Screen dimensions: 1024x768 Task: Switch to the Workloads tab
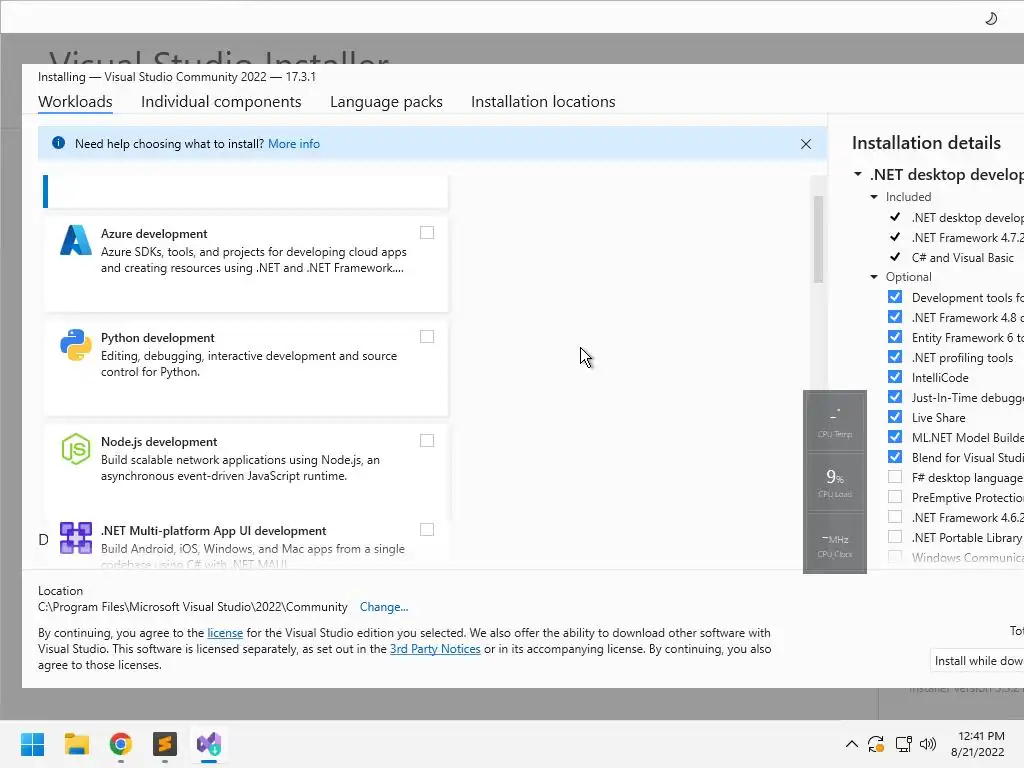click(75, 102)
